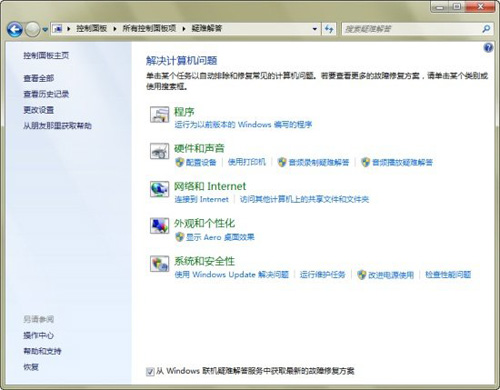
Task: Open the 连接到 Internet link
Action: tap(201, 199)
